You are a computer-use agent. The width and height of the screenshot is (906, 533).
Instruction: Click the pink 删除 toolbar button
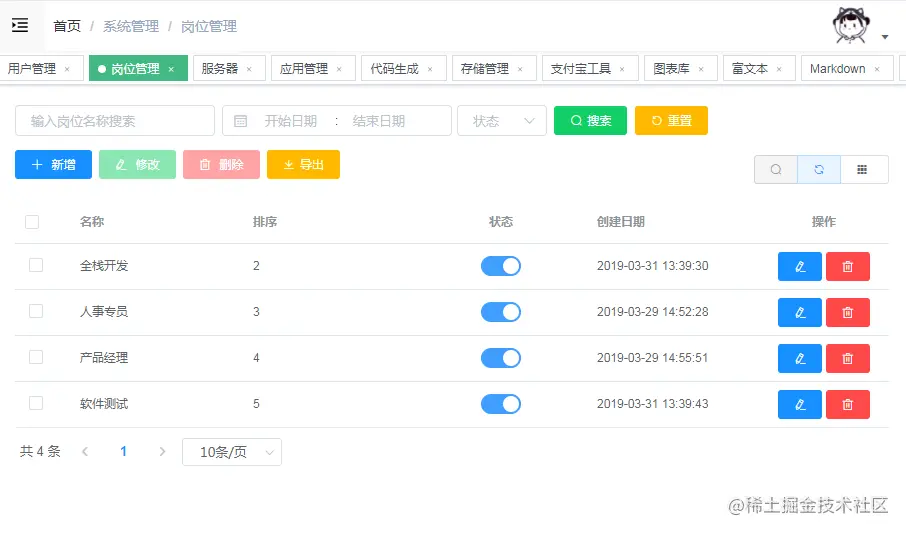pyautogui.click(x=221, y=165)
